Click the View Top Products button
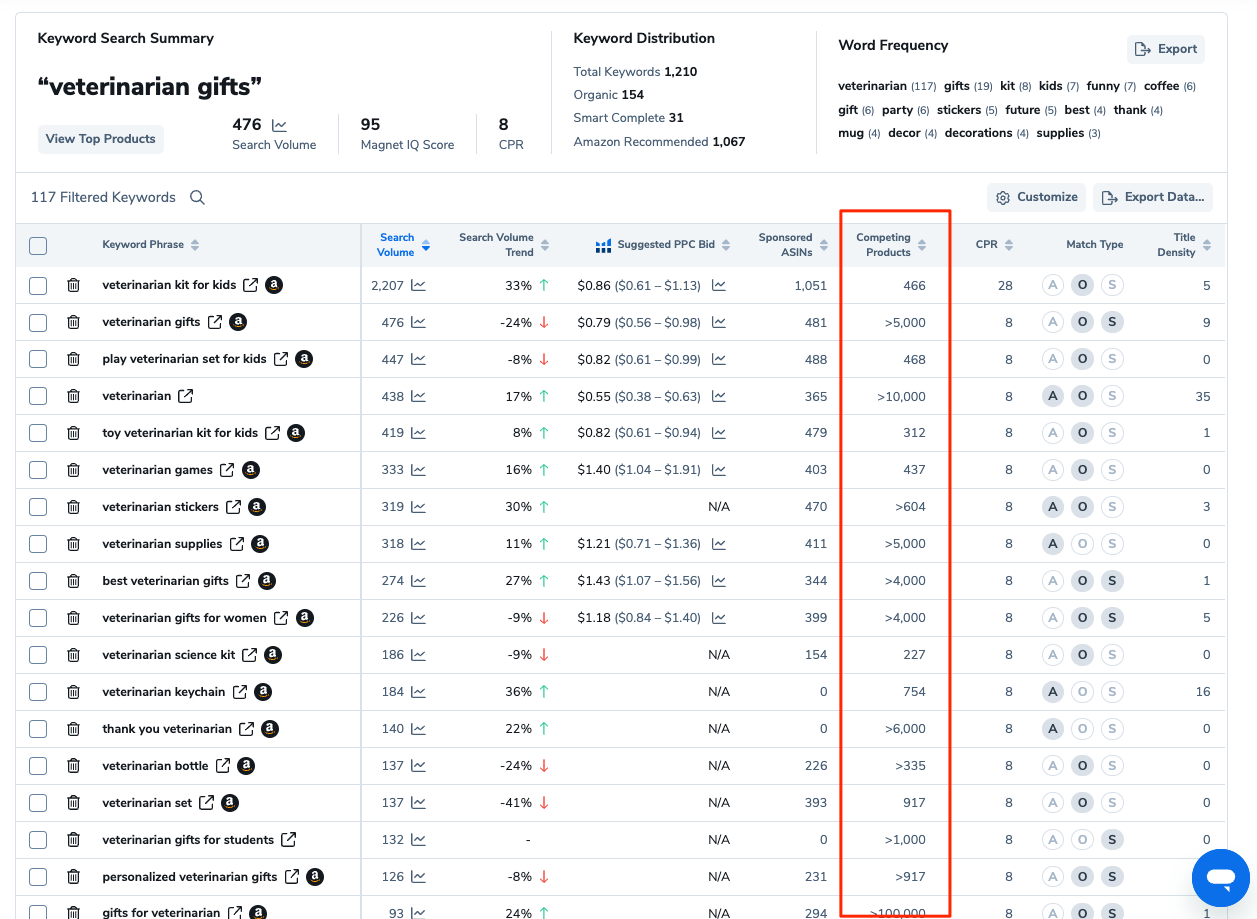Image resolution: width=1257 pixels, height=919 pixels. (100, 139)
